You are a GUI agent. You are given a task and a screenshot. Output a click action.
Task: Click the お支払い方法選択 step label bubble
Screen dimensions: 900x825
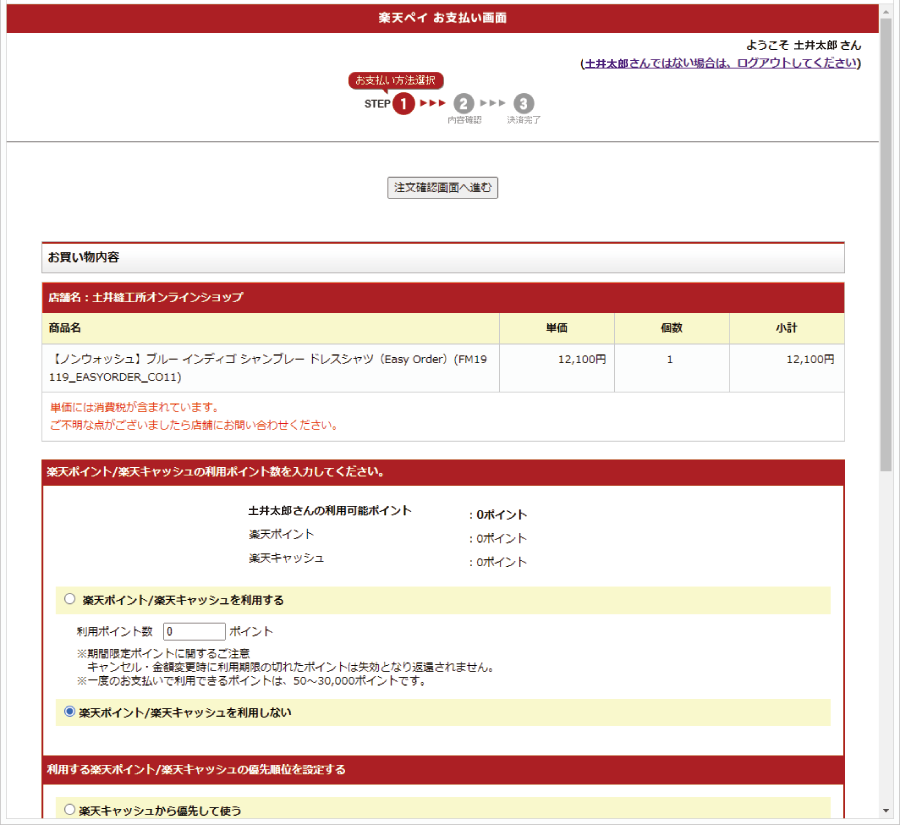395,80
